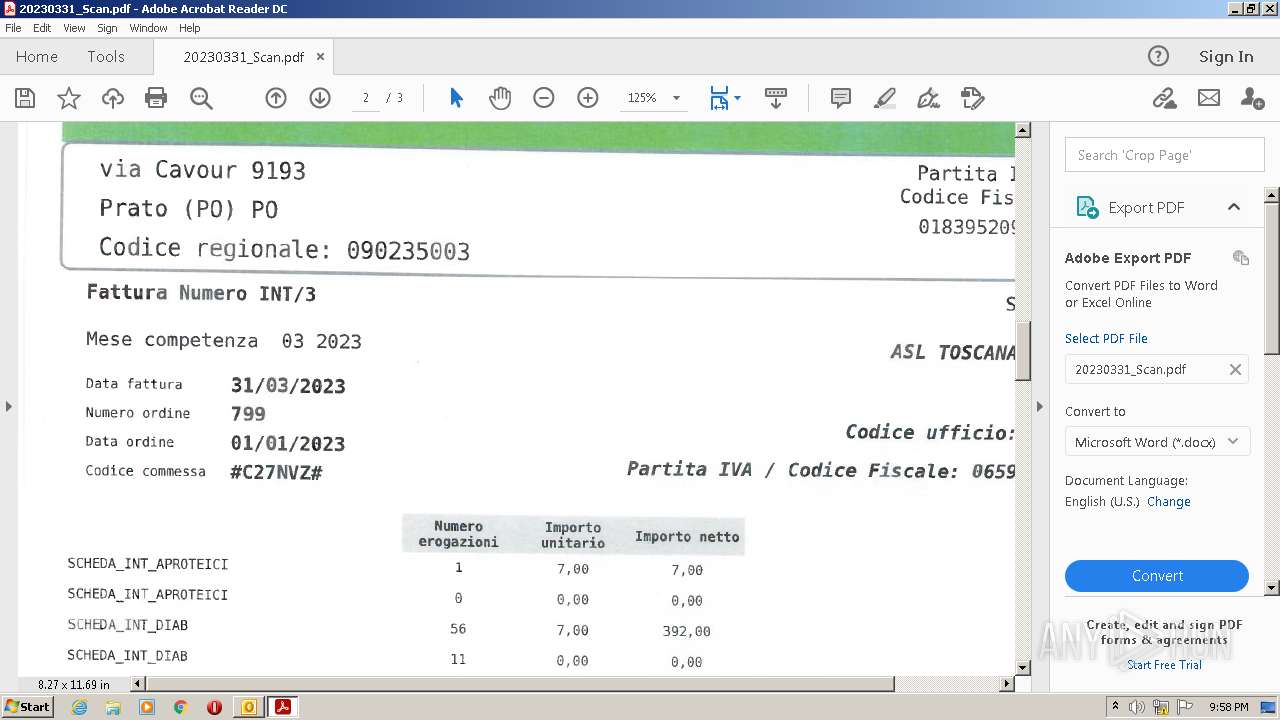
Task: Open the Window menu
Action: [148, 28]
